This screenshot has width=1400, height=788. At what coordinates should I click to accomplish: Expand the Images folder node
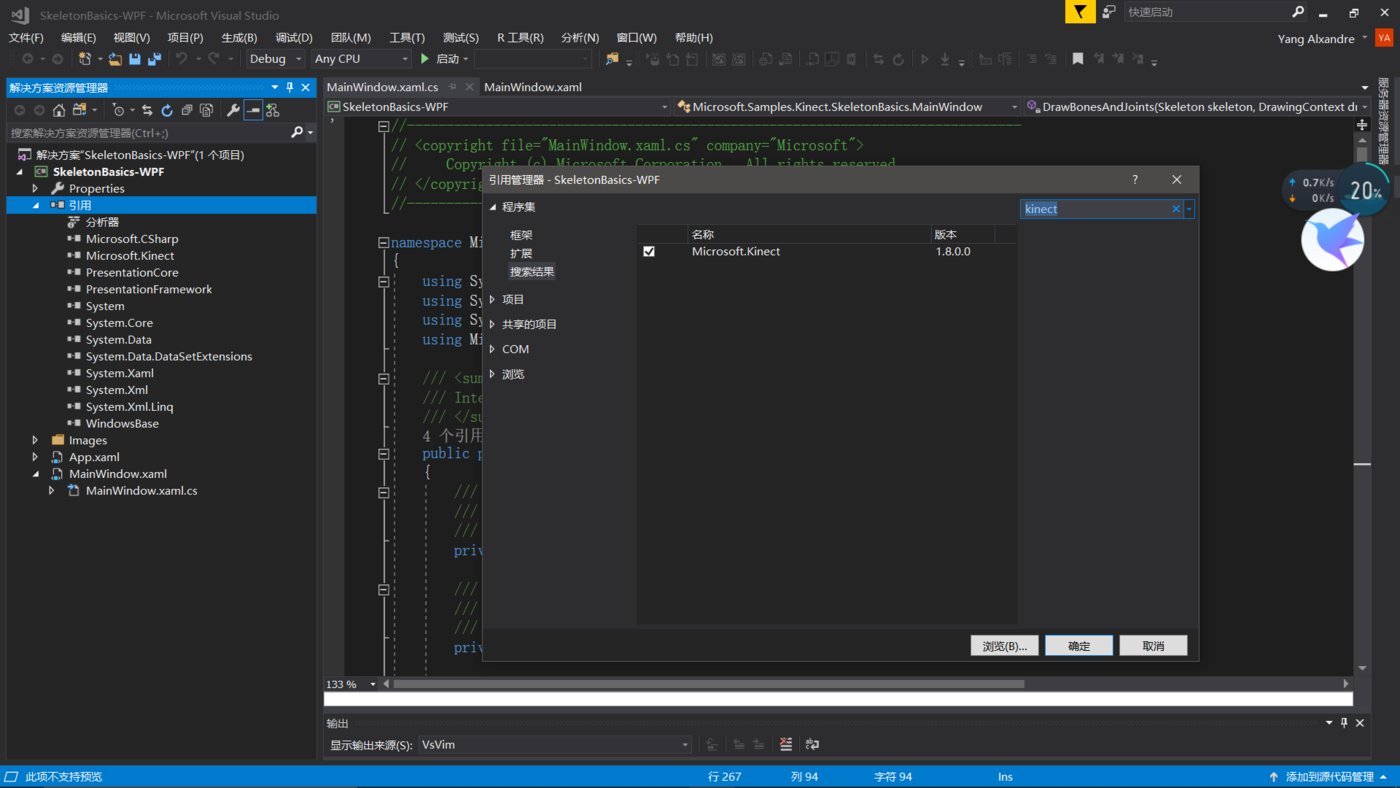point(36,440)
